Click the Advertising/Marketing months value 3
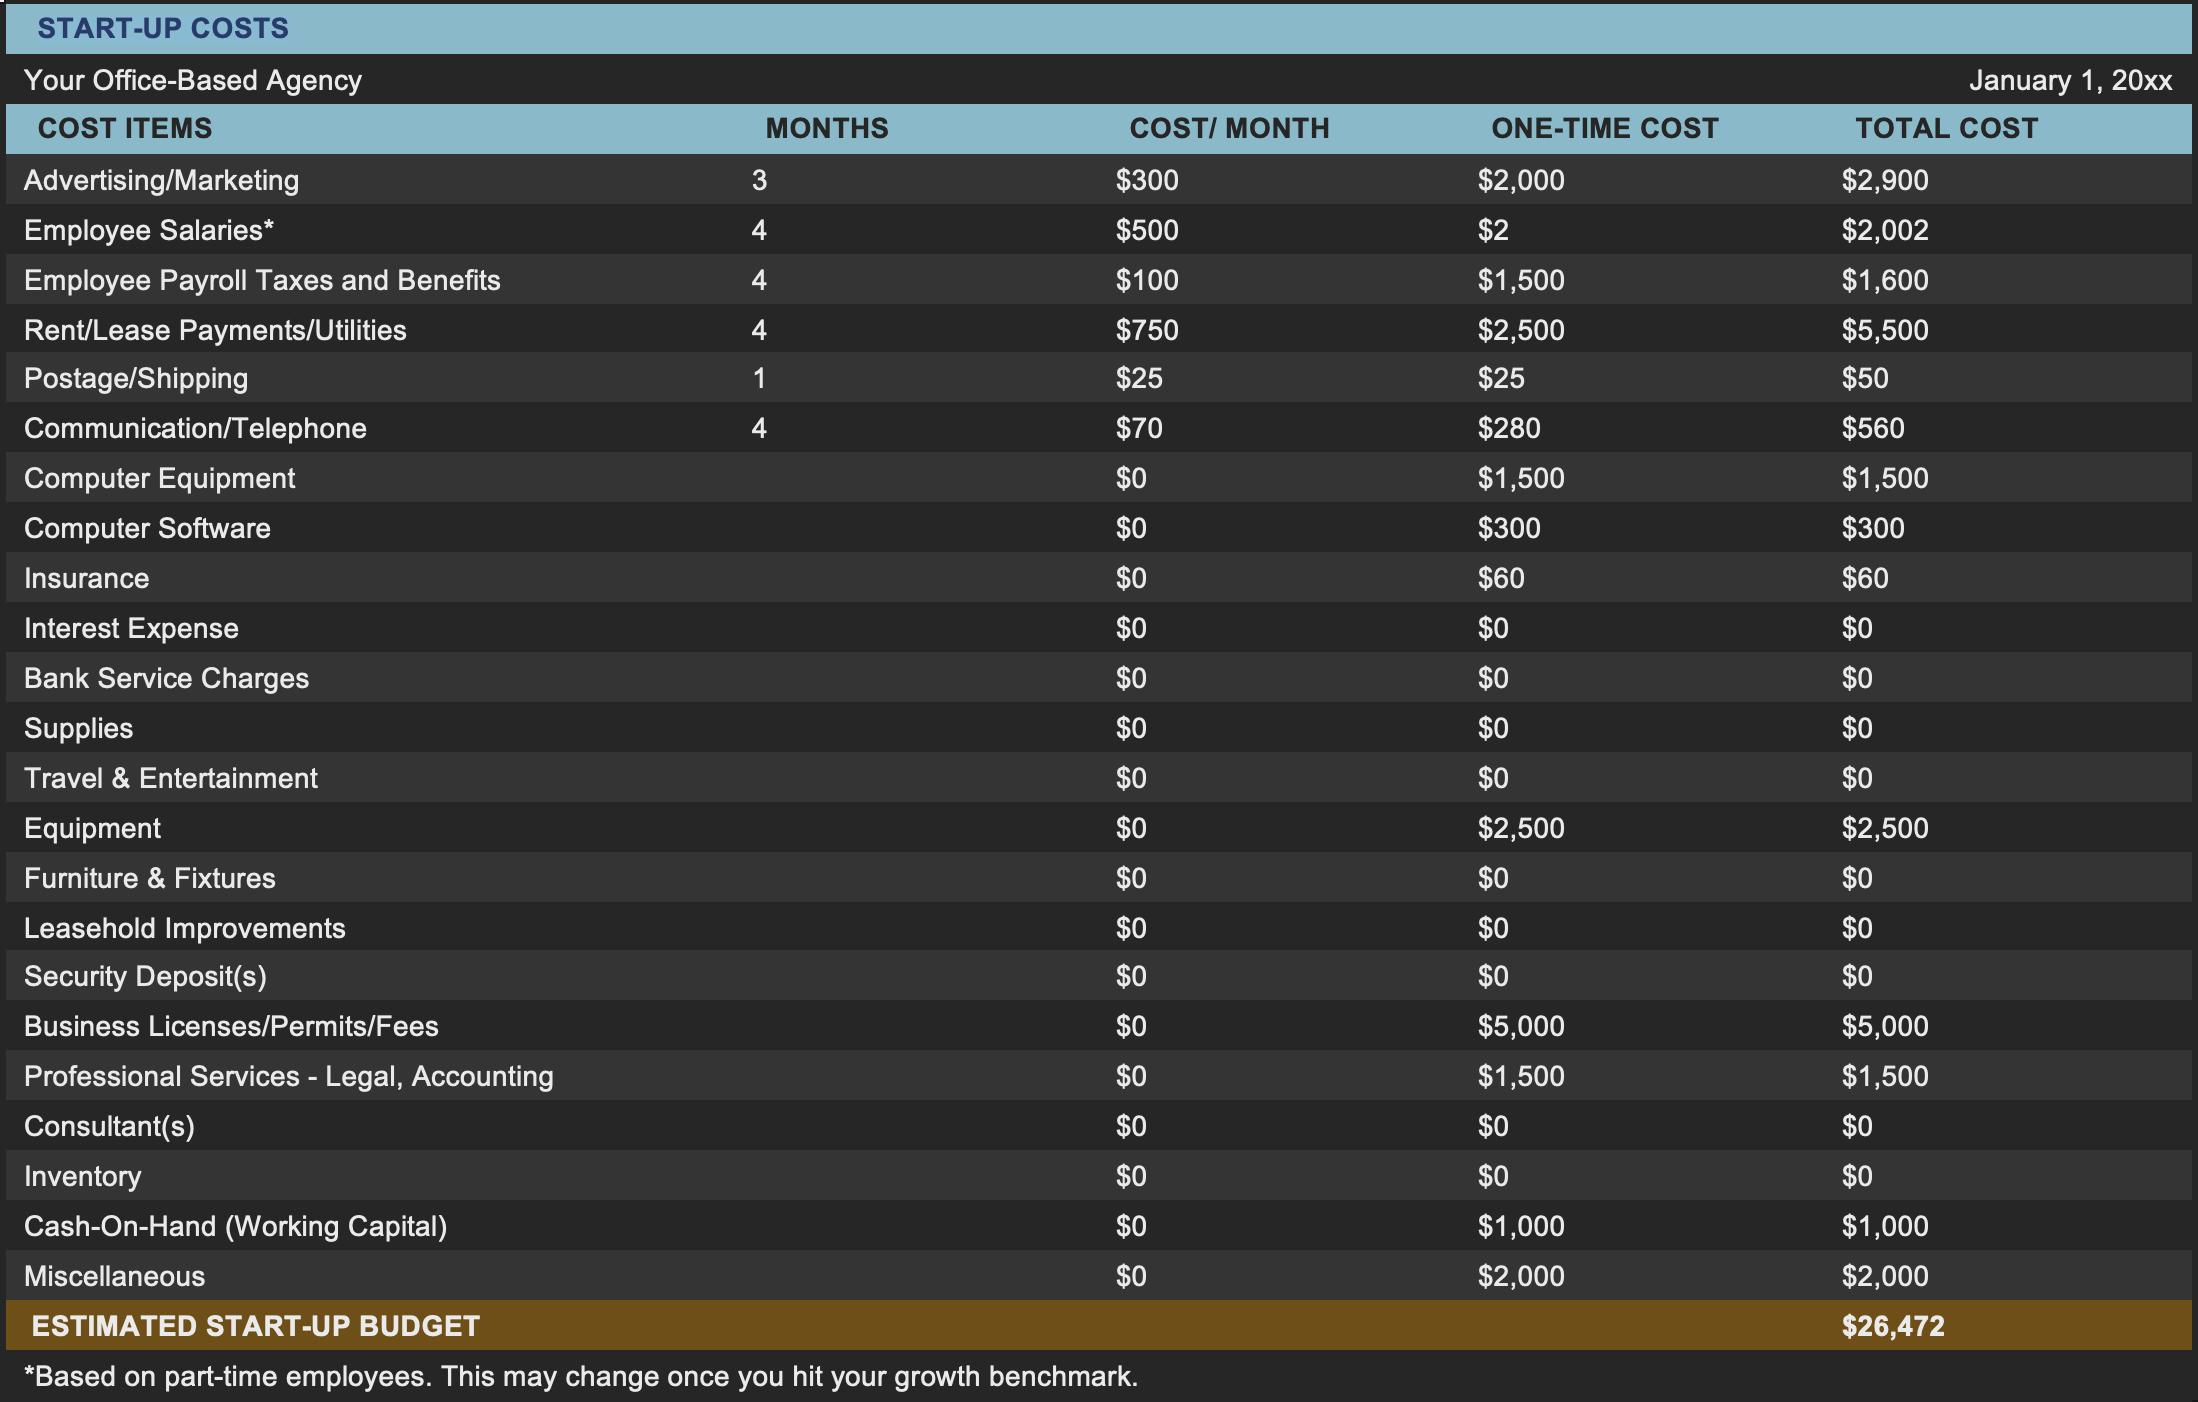The image size is (2198, 1402). click(759, 180)
